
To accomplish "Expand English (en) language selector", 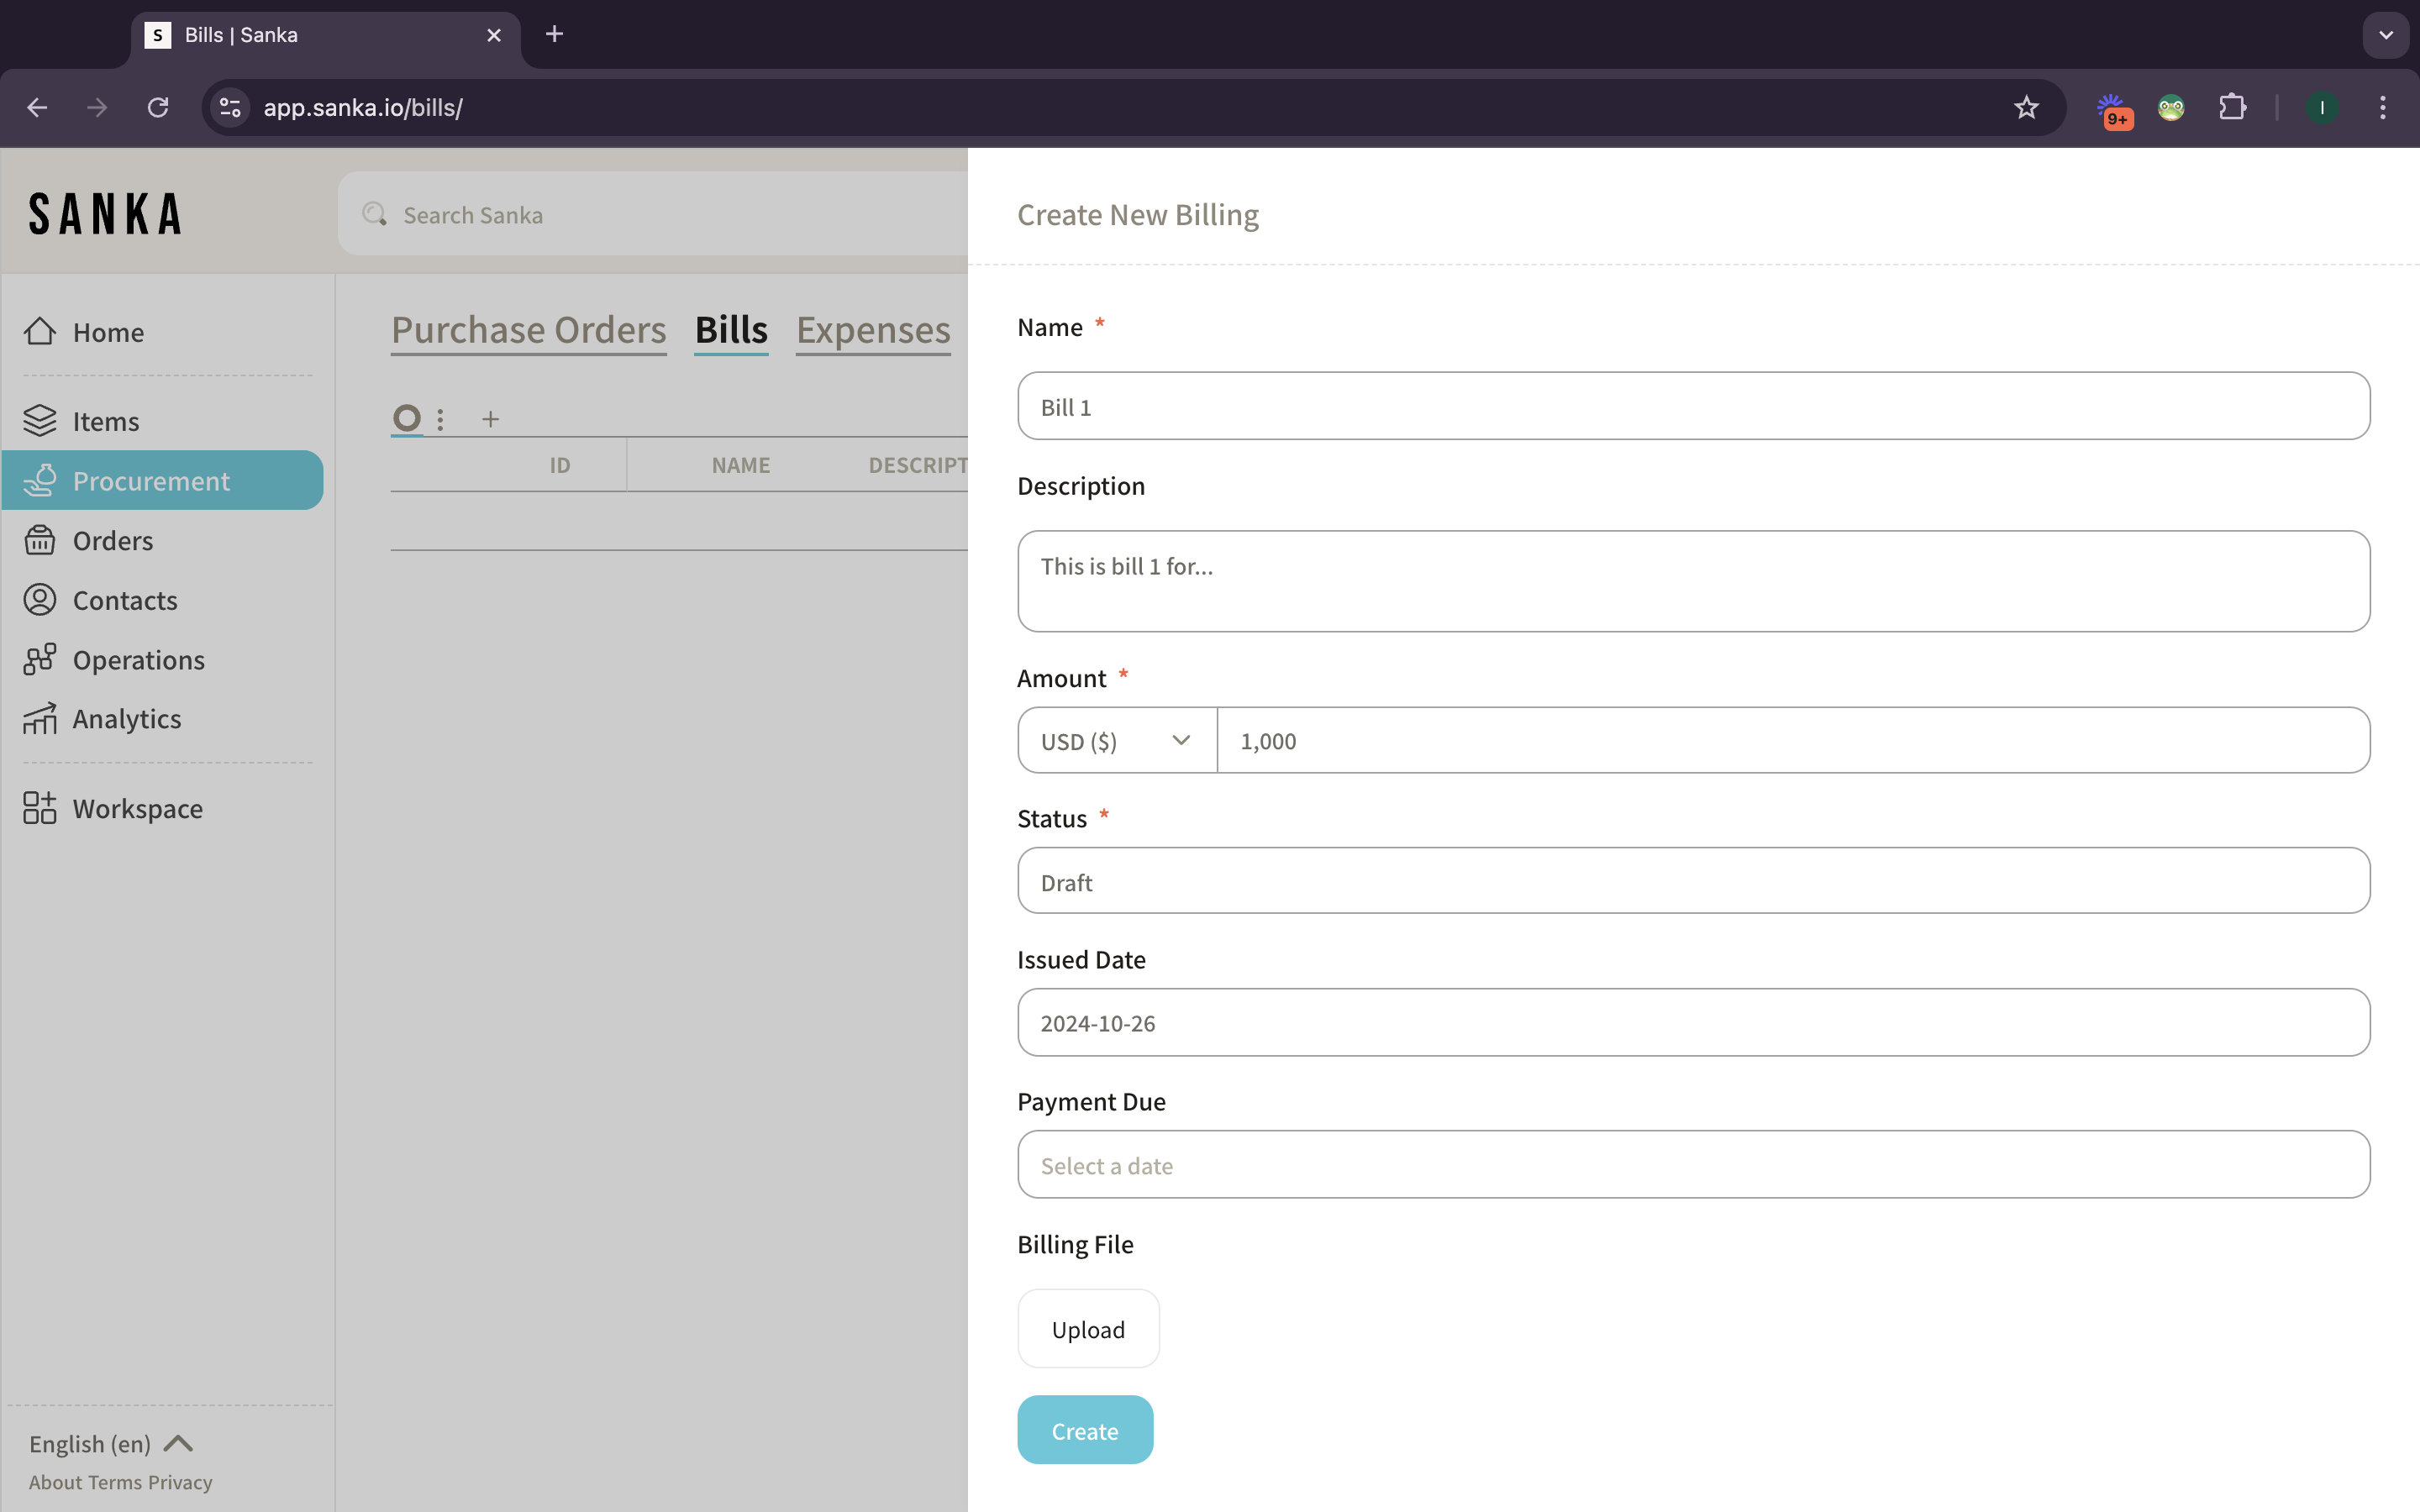I will coord(110,1443).
